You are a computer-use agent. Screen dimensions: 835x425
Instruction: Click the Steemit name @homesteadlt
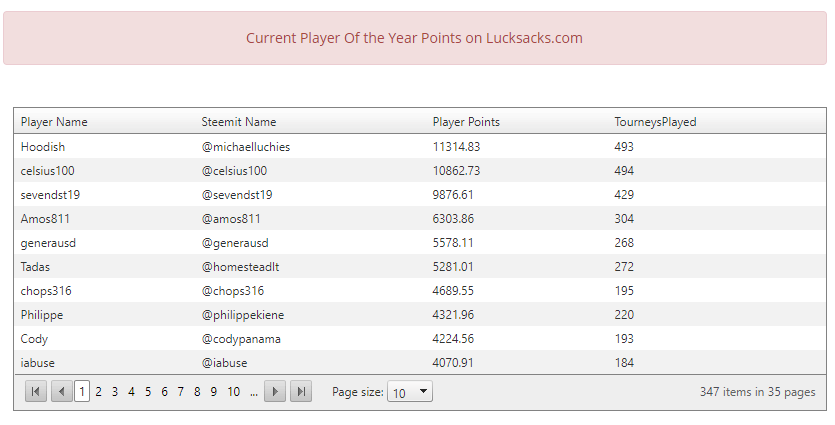click(240, 267)
